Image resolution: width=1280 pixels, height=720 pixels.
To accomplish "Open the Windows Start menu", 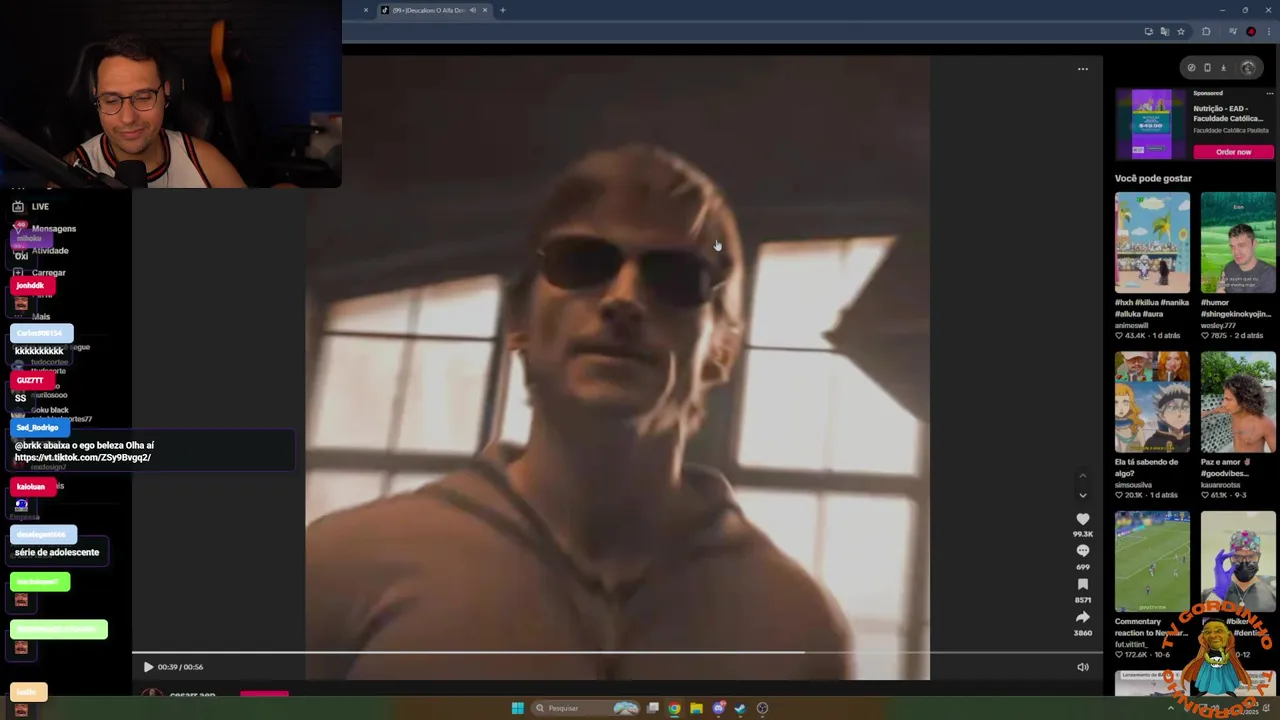I will point(517,708).
